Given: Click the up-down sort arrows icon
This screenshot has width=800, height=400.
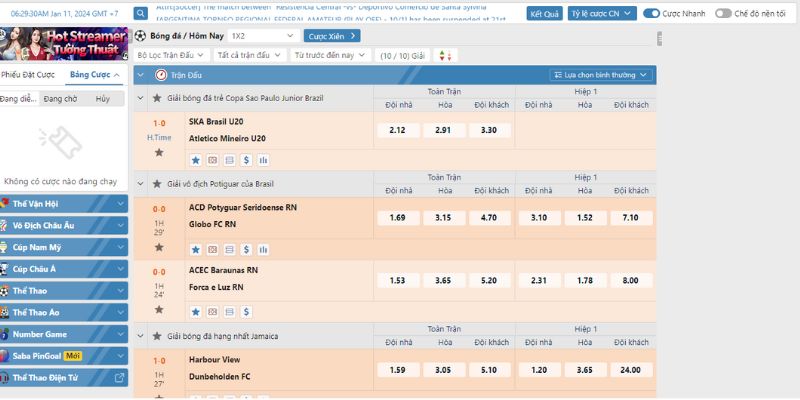Looking at the screenshot, I should (445, 55).
